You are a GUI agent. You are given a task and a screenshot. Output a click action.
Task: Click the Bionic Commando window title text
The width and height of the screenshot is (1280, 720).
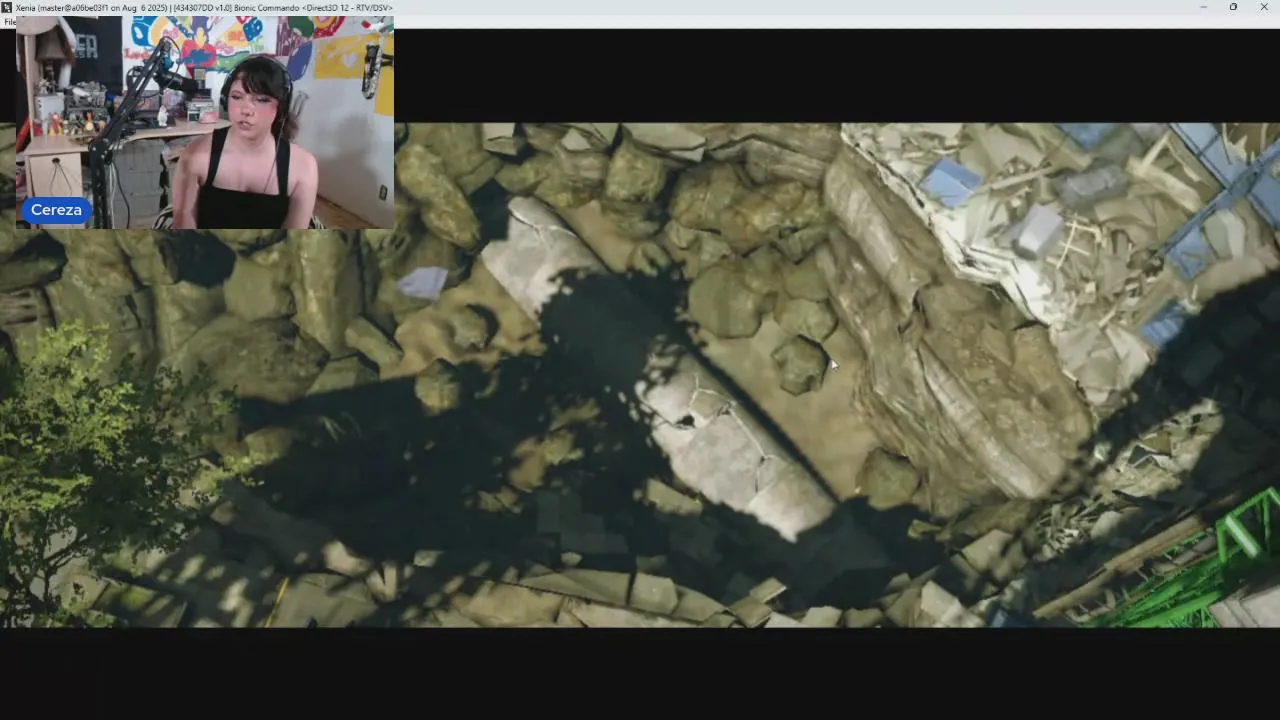(204, 8)
